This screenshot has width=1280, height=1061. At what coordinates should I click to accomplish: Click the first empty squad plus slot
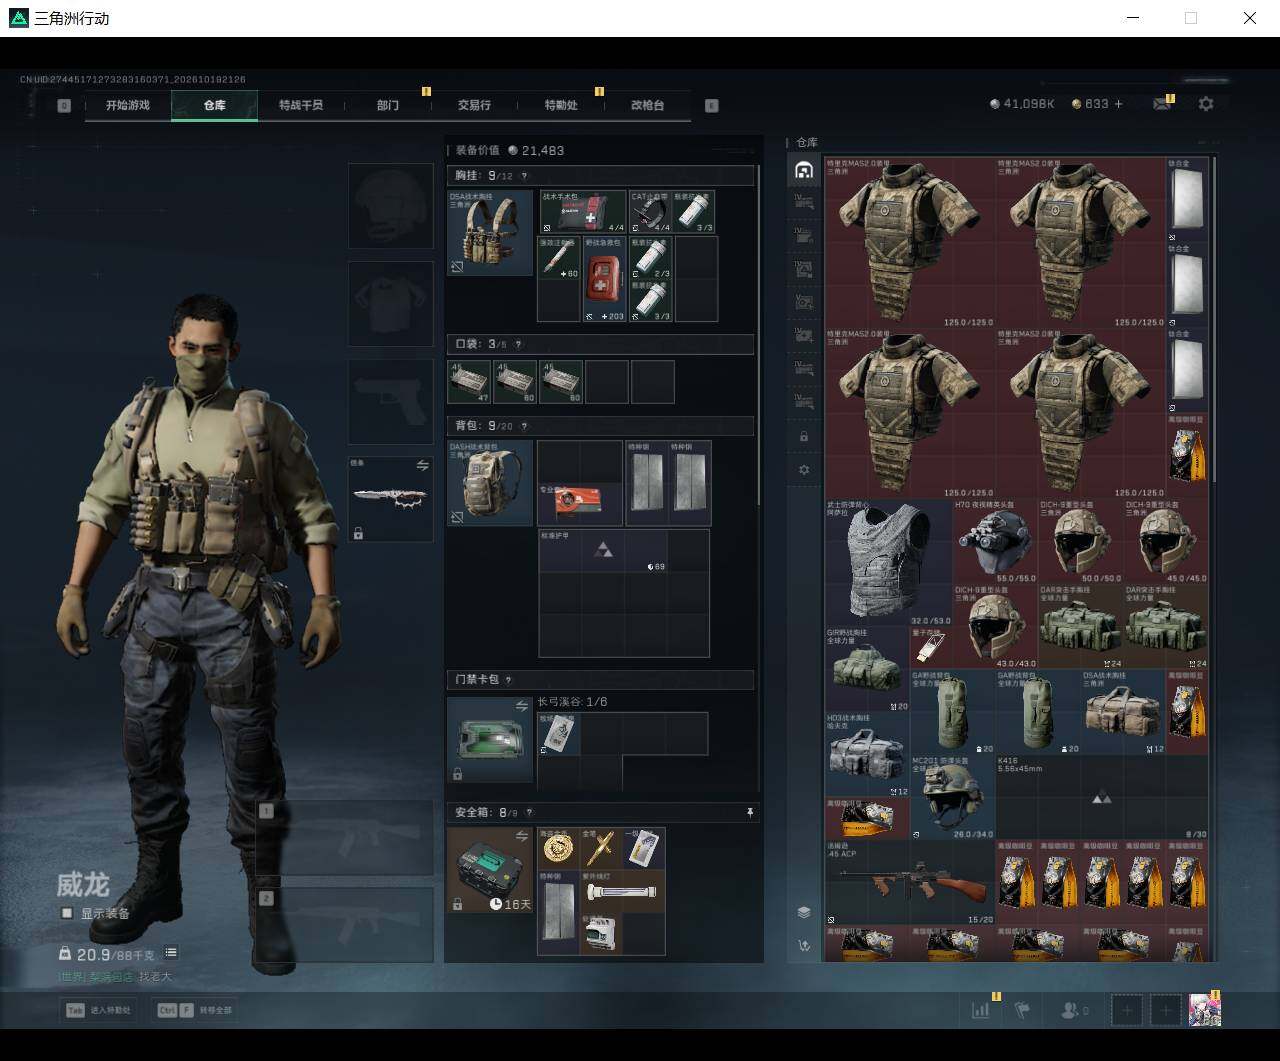click(x=1127, y=1010)
